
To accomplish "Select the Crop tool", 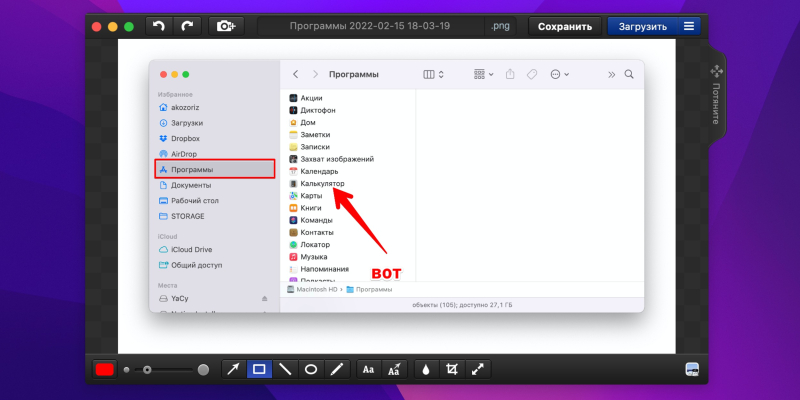I will click(x=452, y=369).
